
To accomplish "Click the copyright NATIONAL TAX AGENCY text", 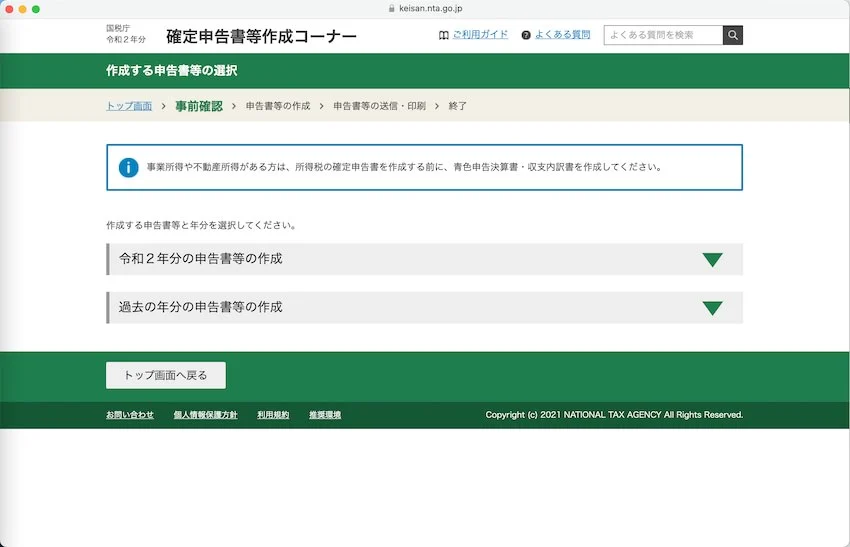I will [x=614, y=415].
